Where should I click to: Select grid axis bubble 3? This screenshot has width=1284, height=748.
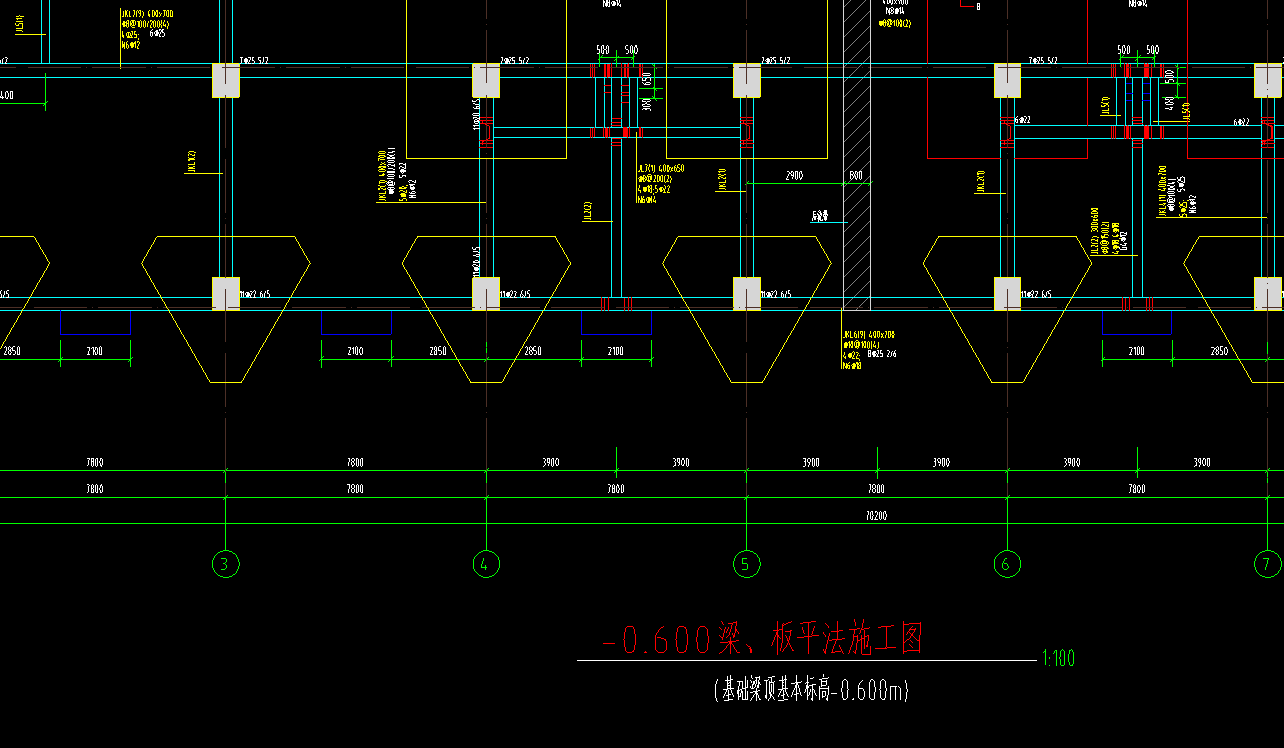pyautogui.click(x=225, y=564)
